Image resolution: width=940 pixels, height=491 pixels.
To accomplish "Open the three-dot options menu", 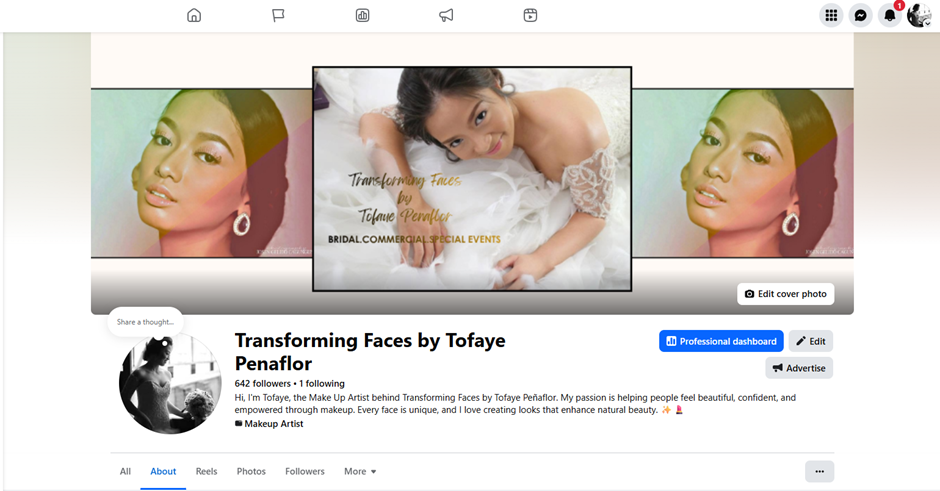I will (x=820, y=471).
